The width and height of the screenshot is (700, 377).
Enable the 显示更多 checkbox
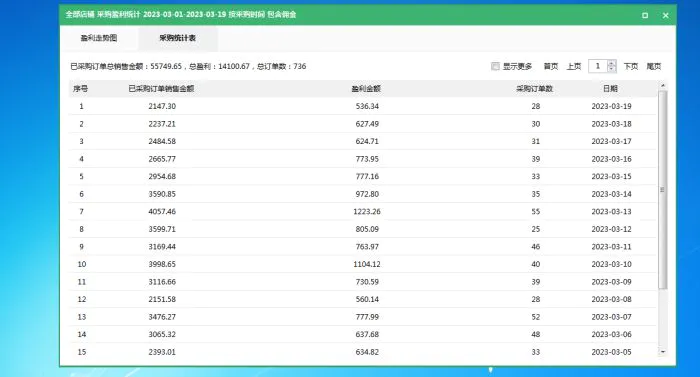click(495, 66)
